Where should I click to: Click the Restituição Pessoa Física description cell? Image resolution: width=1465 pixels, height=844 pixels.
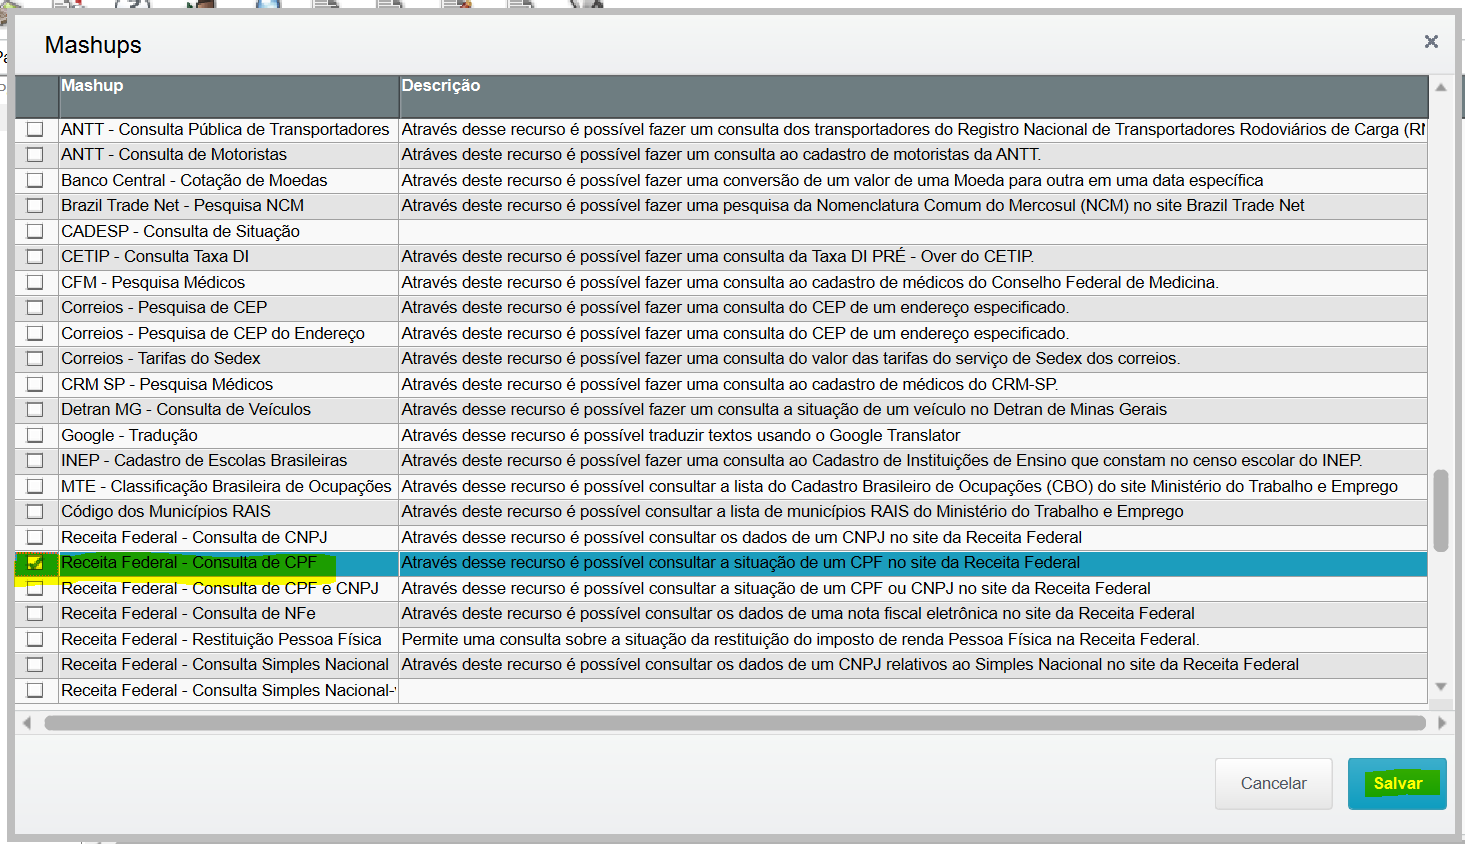(913, 639)
